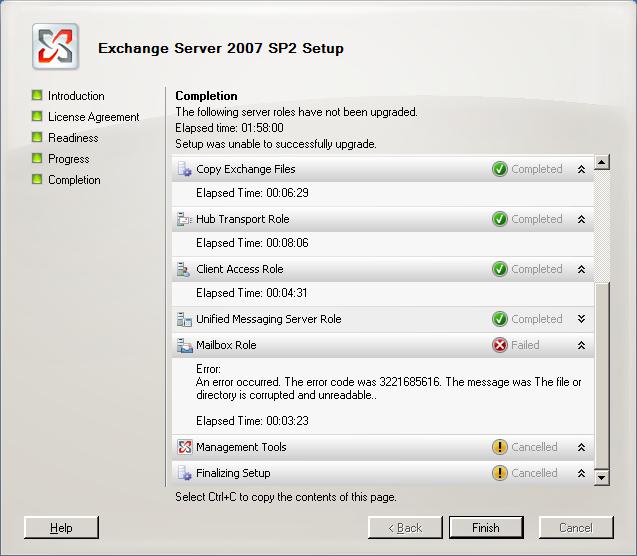
Task: Click the Copy Exchange Files row icon
Action: [x=184, y=169]
